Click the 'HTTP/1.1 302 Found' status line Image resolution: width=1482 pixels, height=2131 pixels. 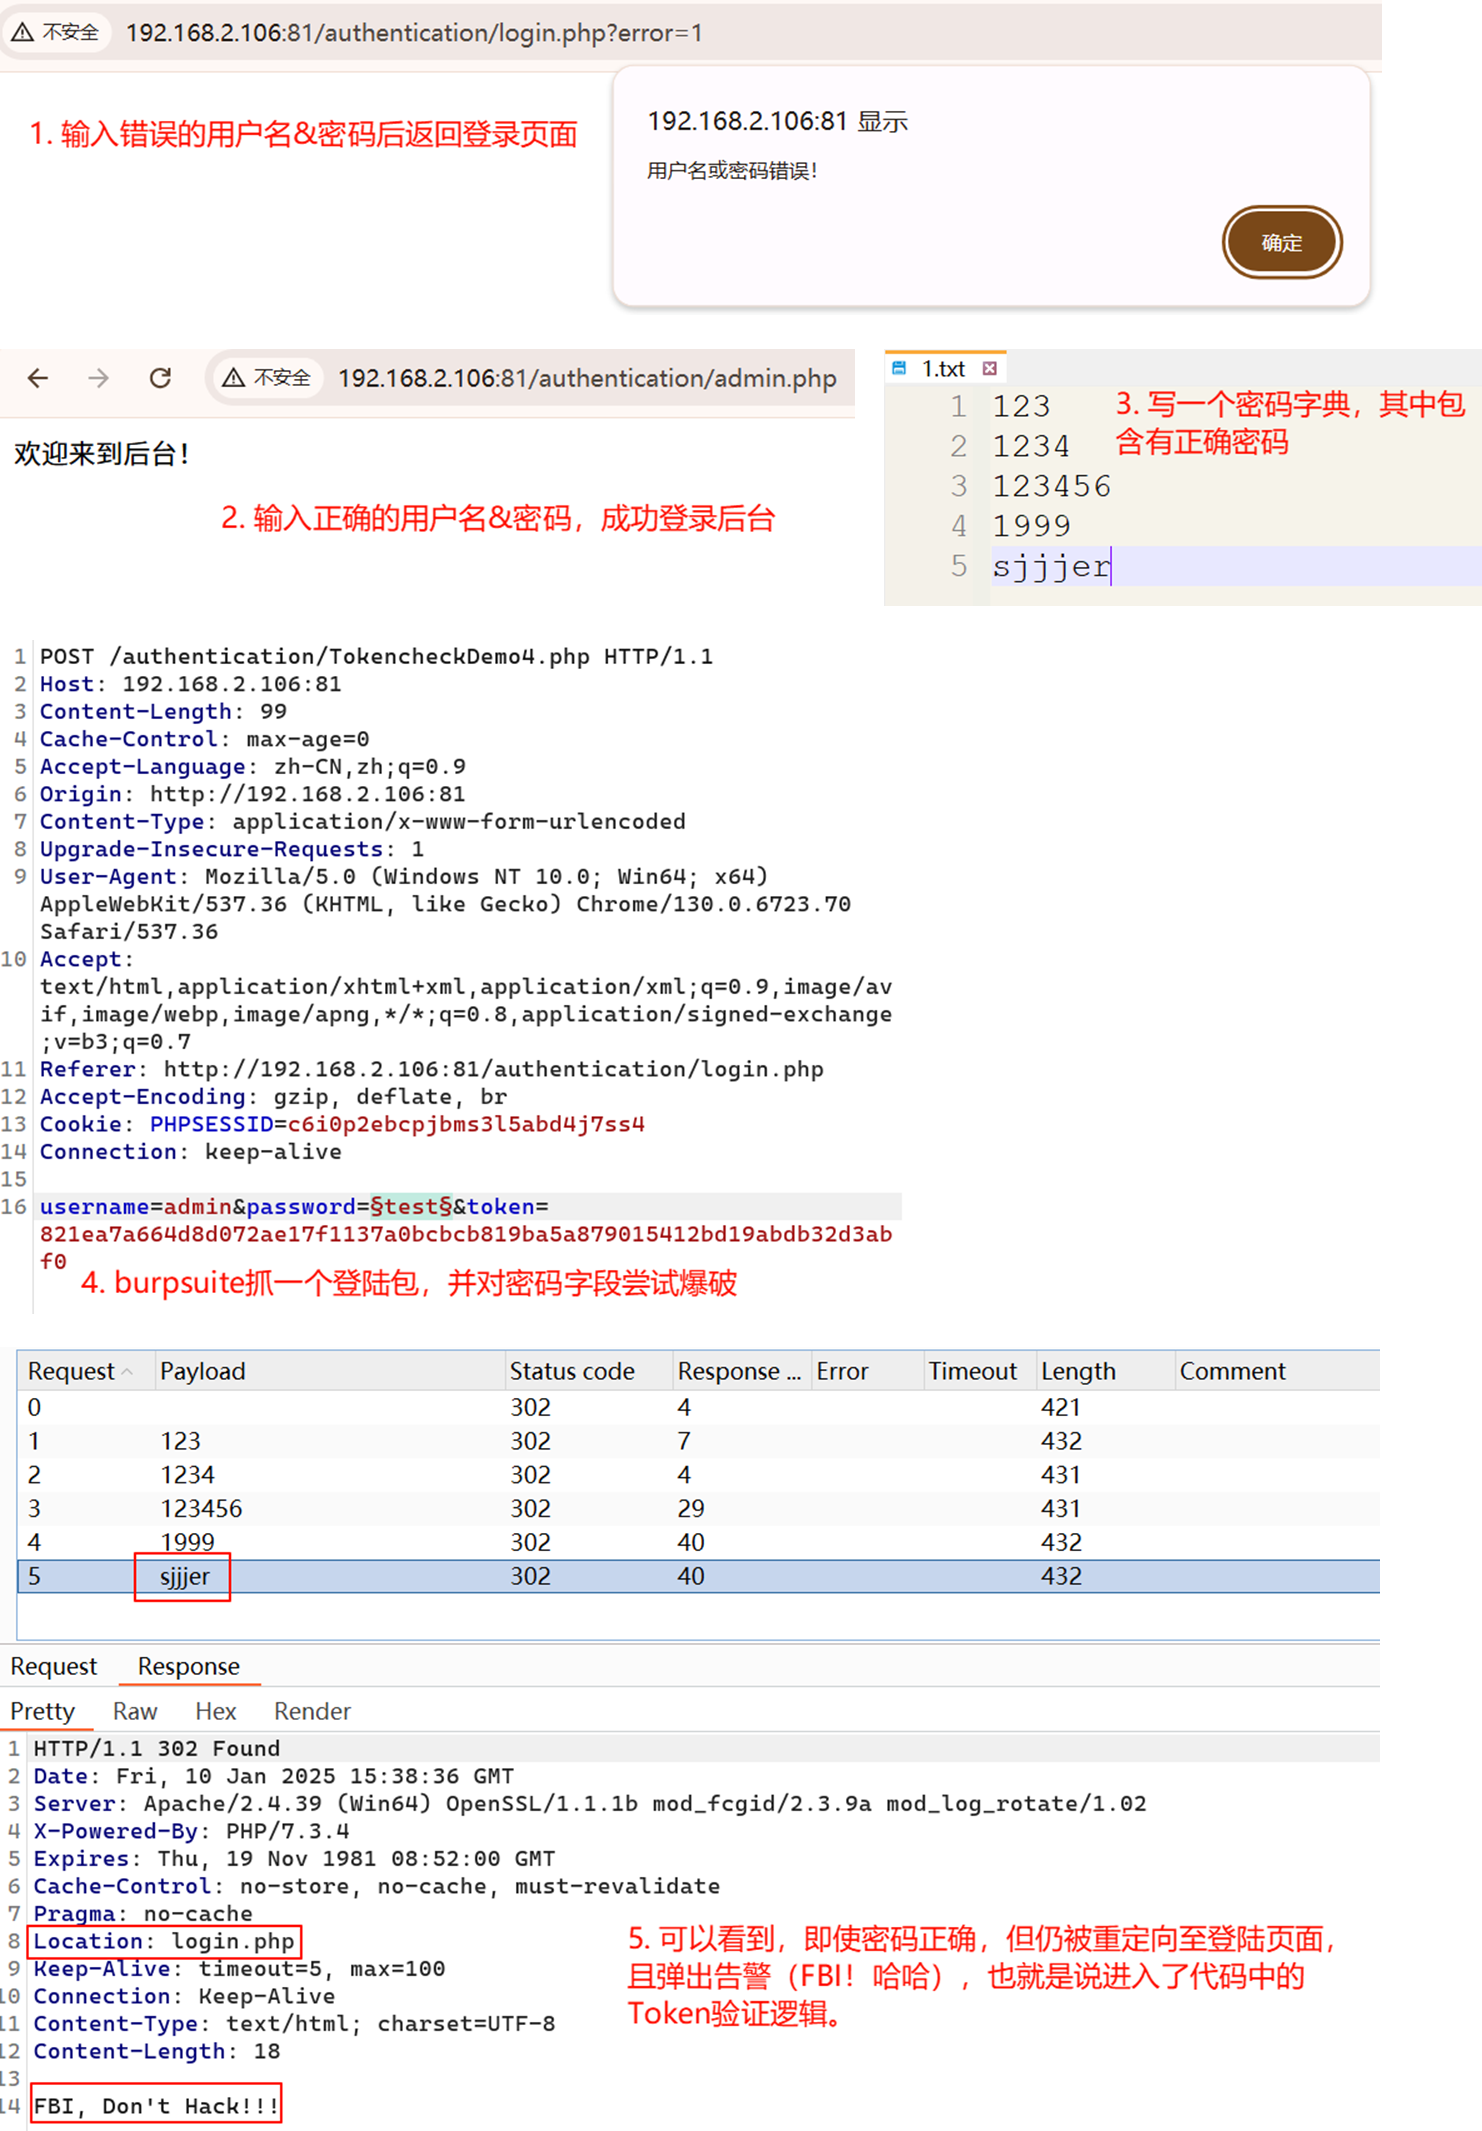(x=157, y=1748)
